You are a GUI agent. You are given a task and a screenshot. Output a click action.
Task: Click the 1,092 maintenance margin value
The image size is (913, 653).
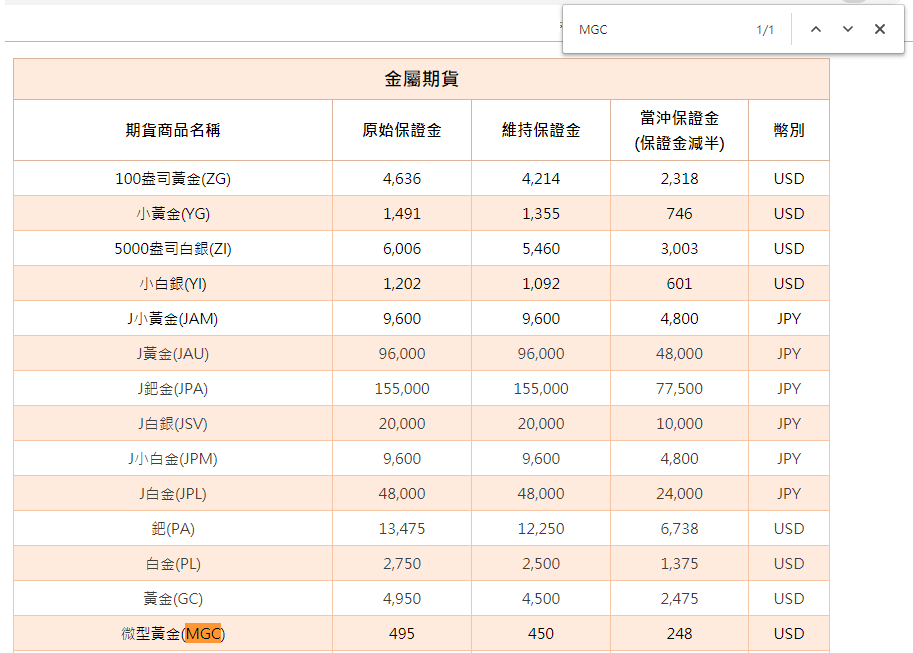tap(541, 284)
